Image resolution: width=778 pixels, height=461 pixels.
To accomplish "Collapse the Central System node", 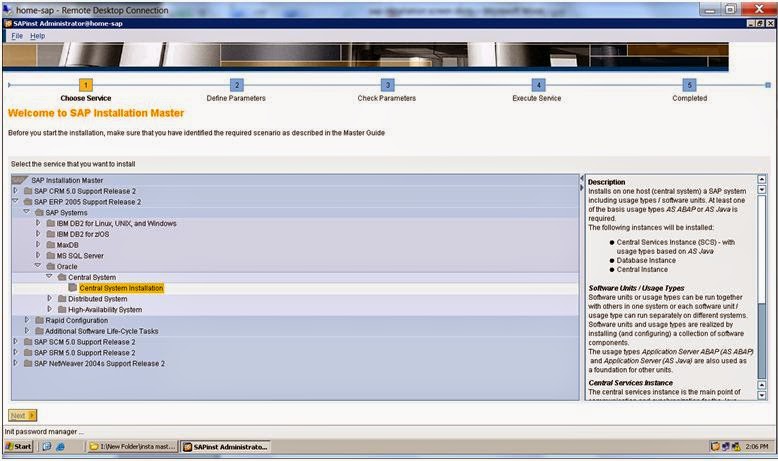I will (x=50, y=276).
